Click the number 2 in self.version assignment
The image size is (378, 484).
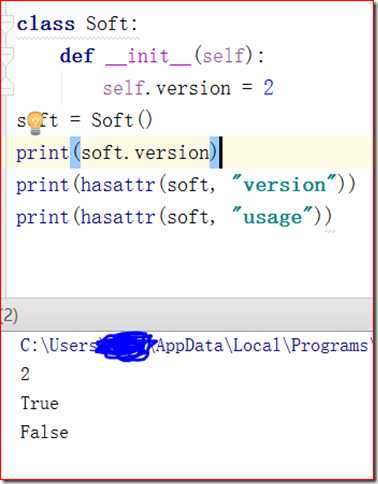[269, 88]
